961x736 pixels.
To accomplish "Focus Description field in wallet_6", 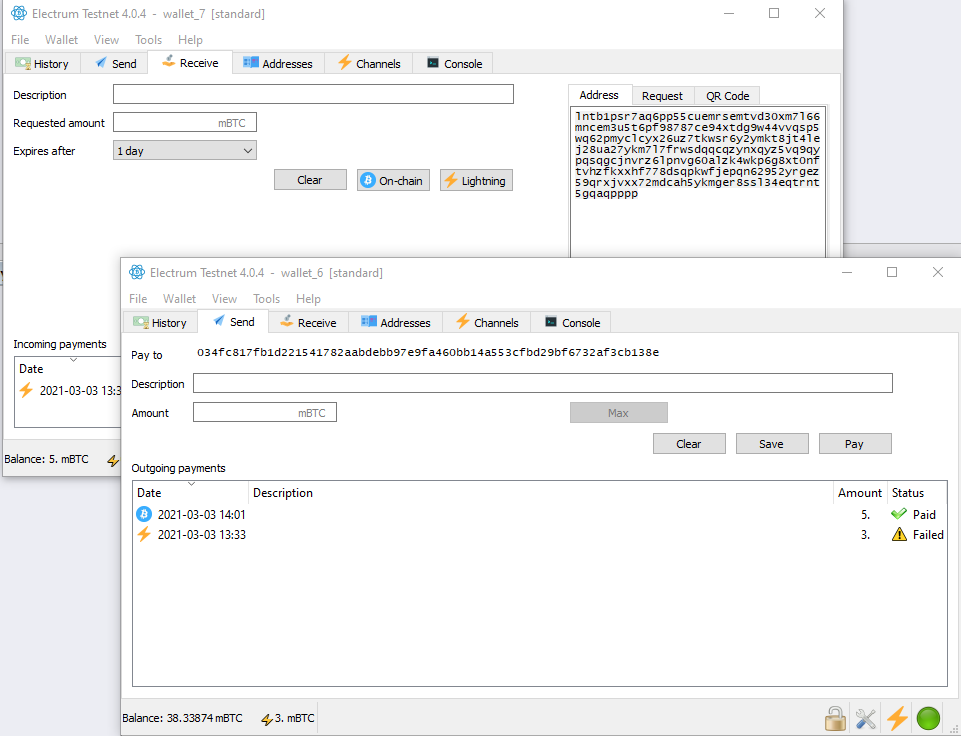I will pos(542,383).
